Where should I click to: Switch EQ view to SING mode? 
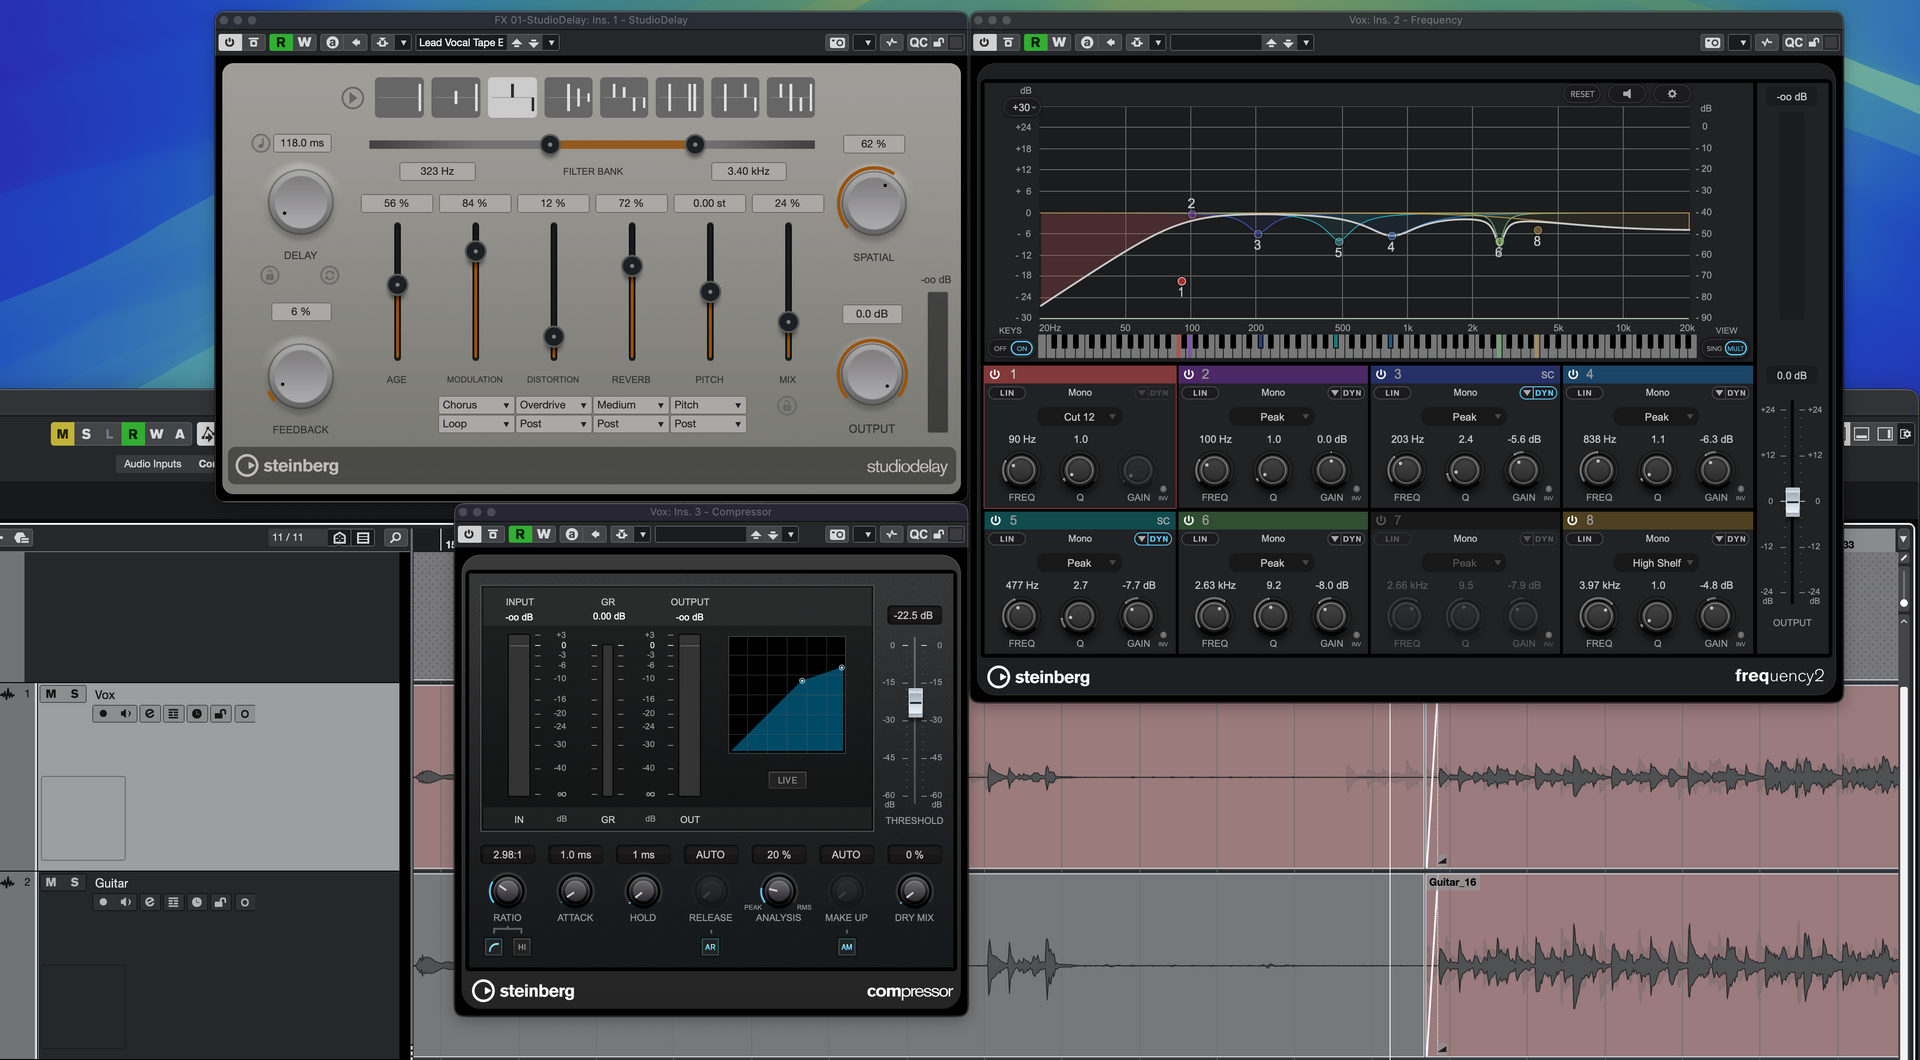pyautogui.click(x=1714, y=349)
